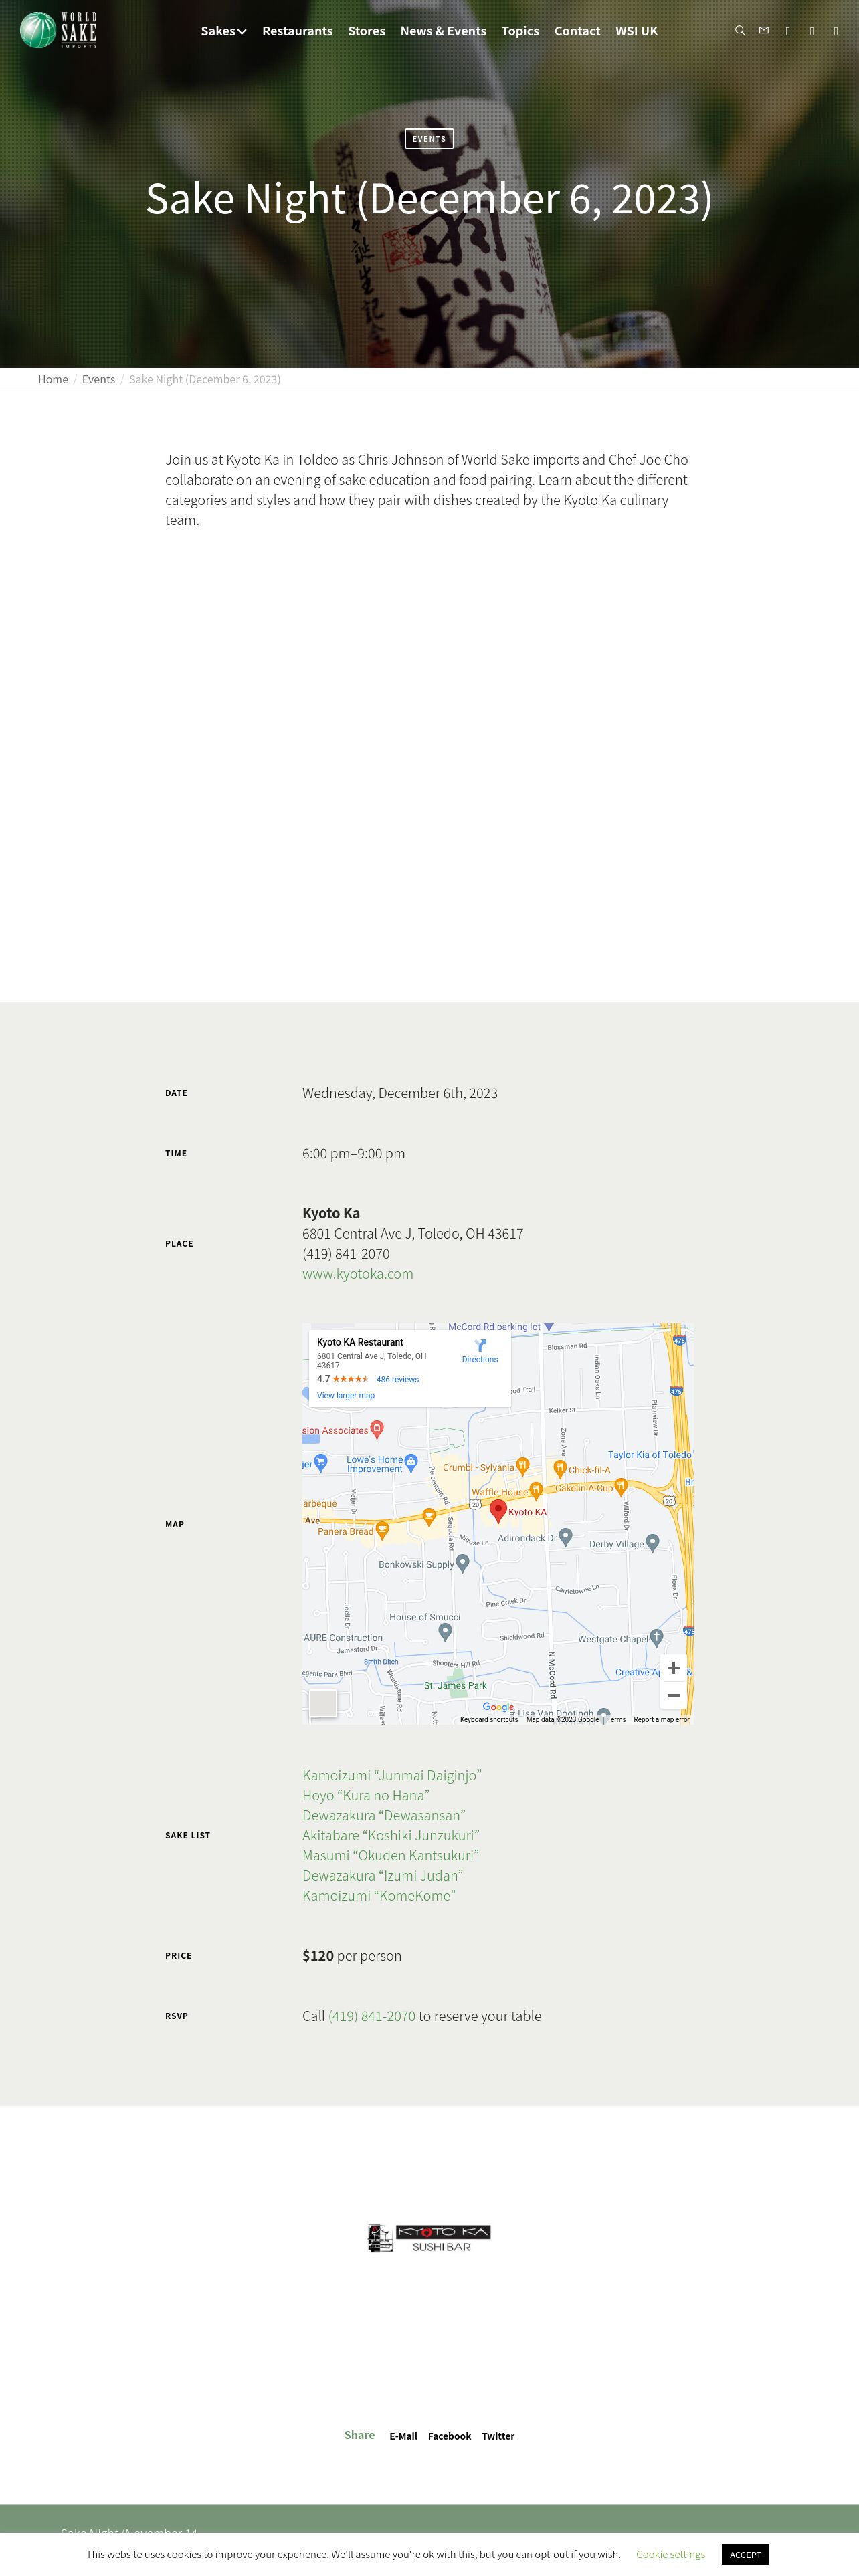The width and height of the screenshot is (859, 2576).
Task: Click View larger map link
Action: coord(345,1395)
